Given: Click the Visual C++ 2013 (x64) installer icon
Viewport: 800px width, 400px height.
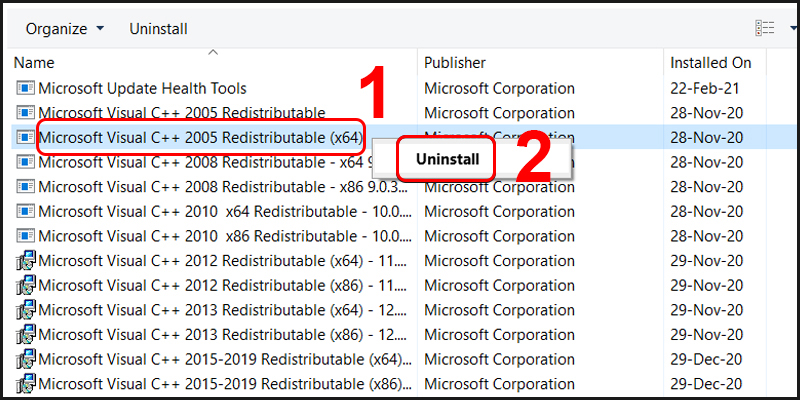Looking at the screenshot, I should click(26, 310).
